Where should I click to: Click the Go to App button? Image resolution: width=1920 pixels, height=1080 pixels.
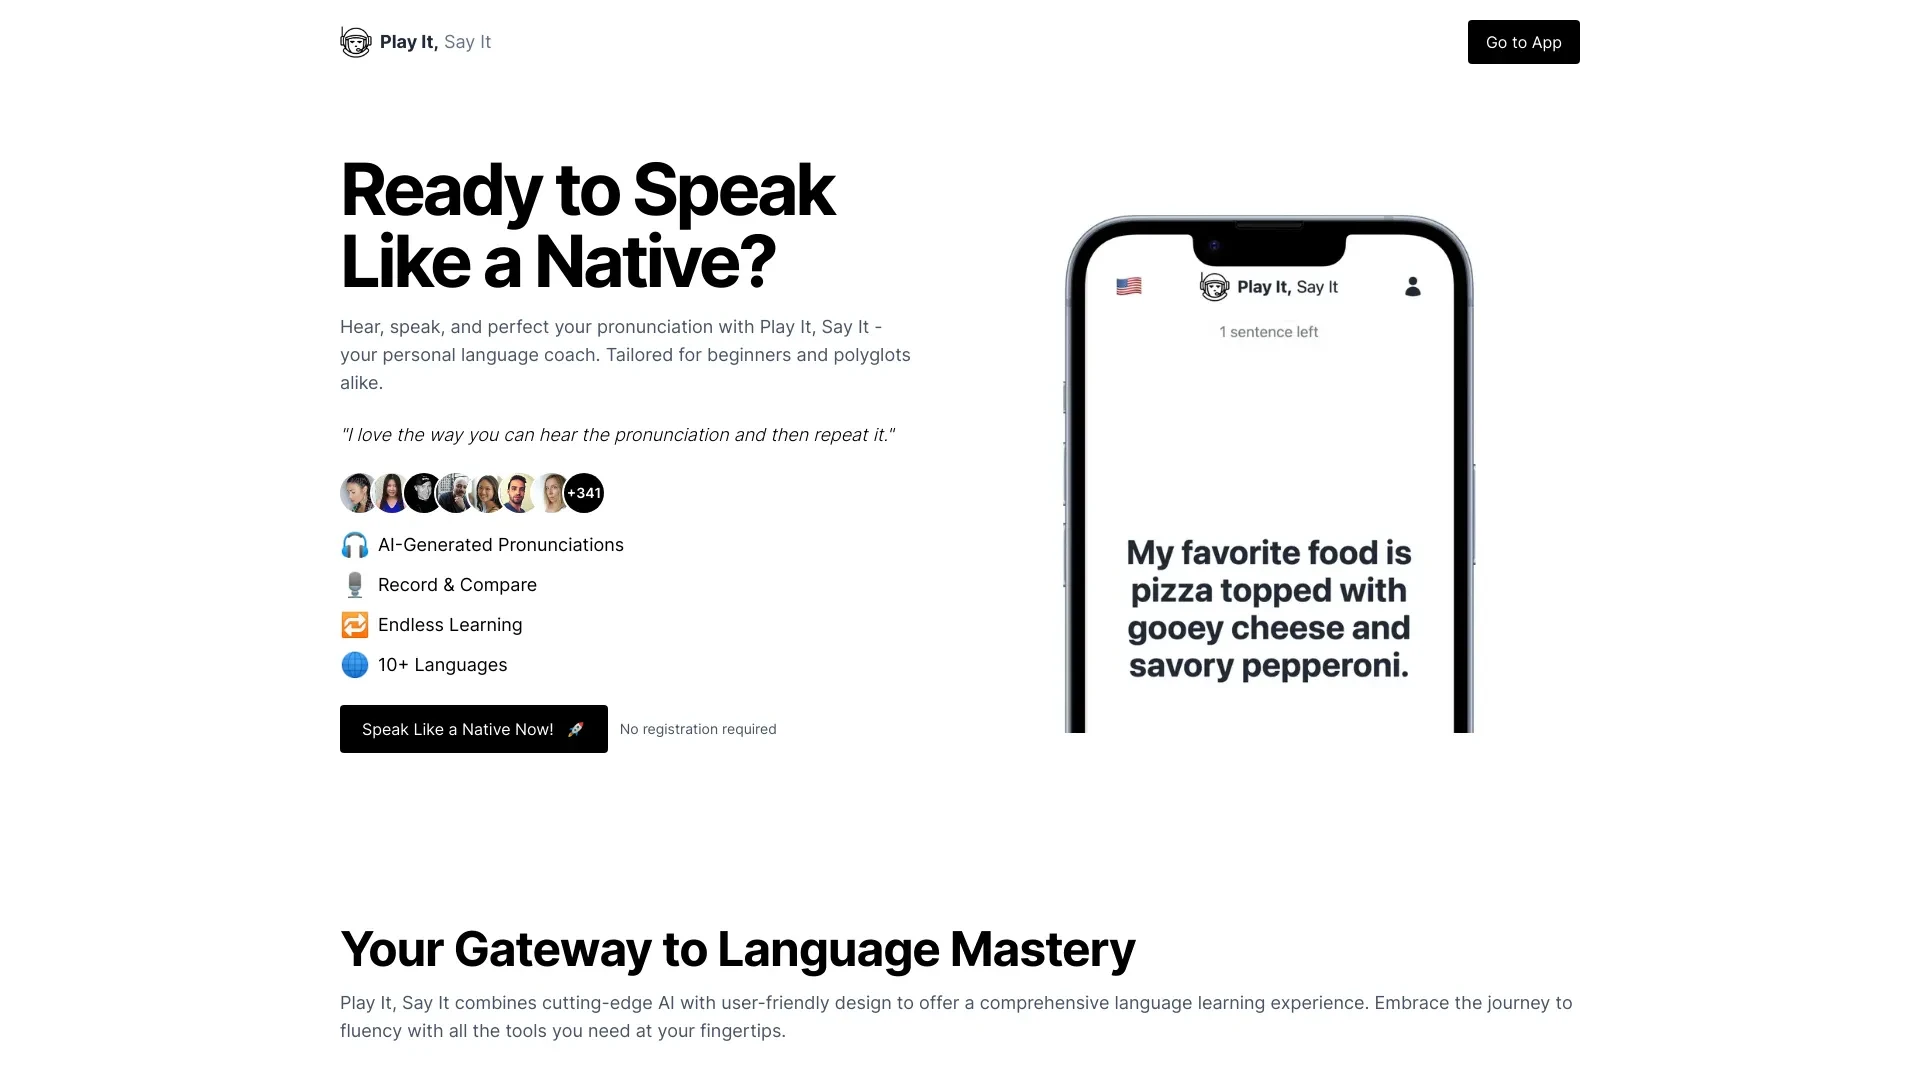pos(1523,41)
